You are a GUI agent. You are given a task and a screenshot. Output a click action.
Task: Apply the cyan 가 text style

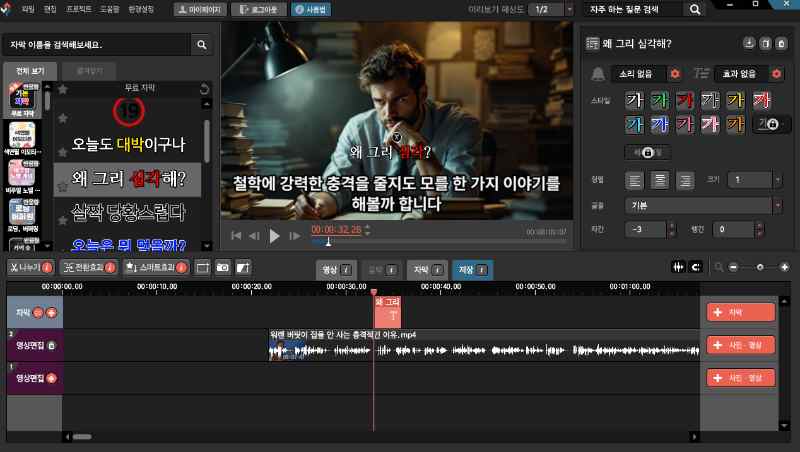634,124
